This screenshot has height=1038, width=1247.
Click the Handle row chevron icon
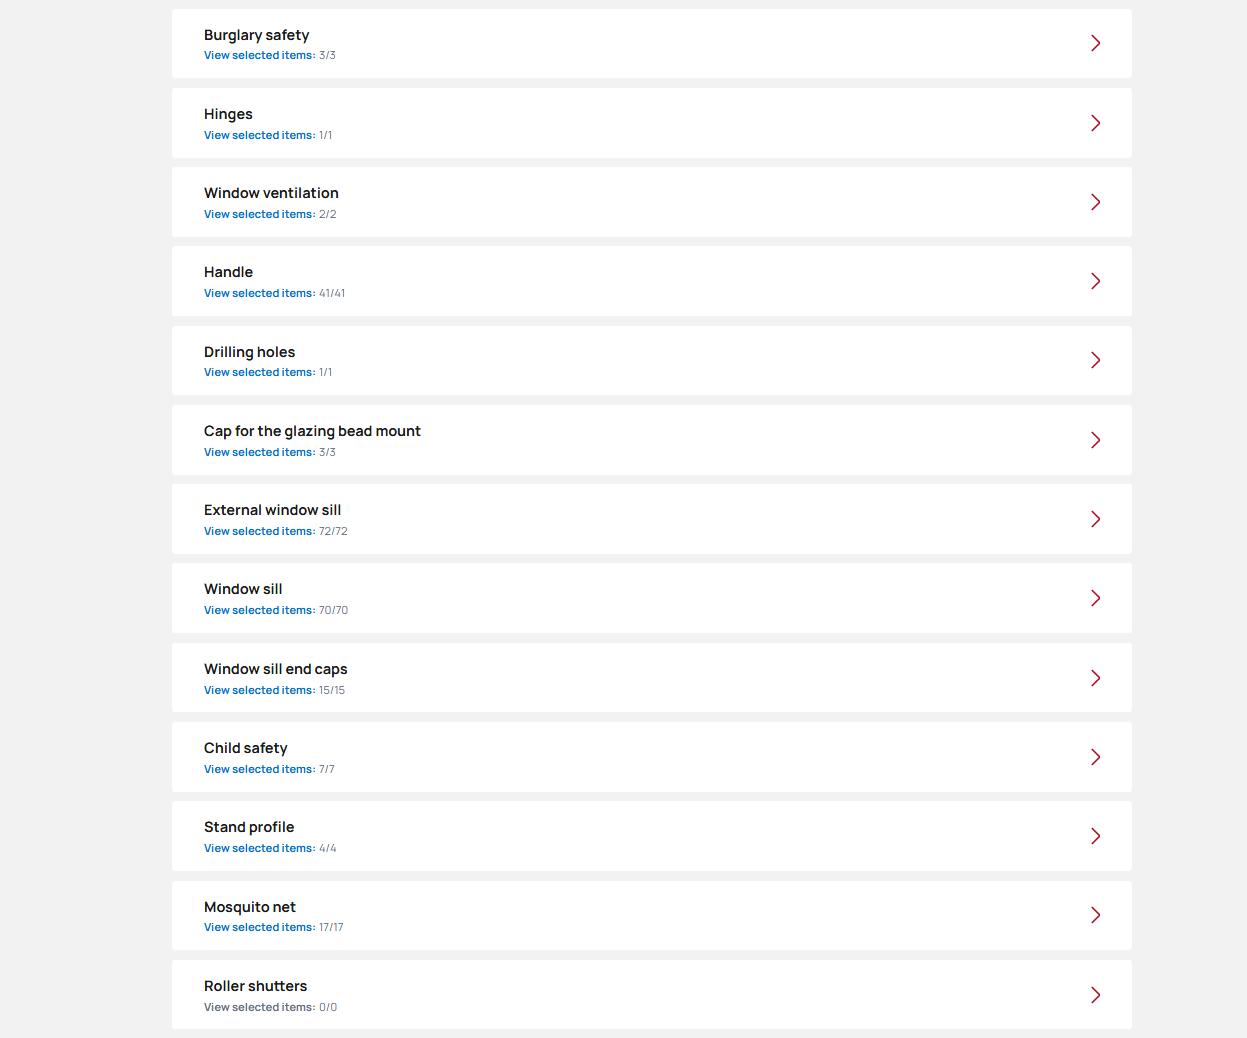click(x=1095, y=281)
